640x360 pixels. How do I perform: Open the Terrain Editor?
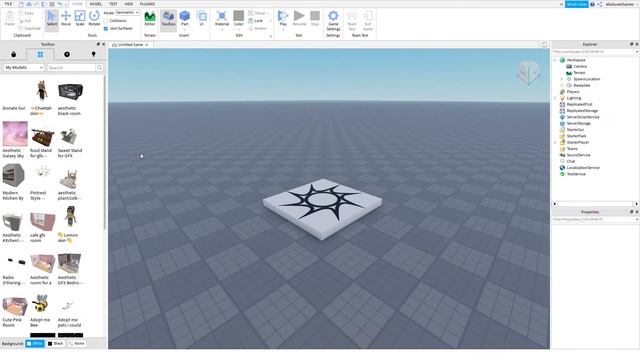[150, 19]
